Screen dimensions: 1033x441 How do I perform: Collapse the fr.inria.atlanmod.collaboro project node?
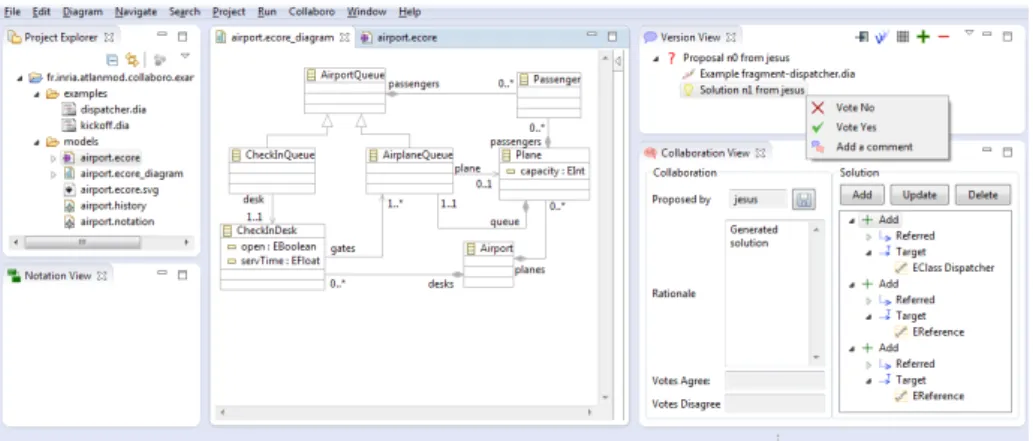(20, 78)
